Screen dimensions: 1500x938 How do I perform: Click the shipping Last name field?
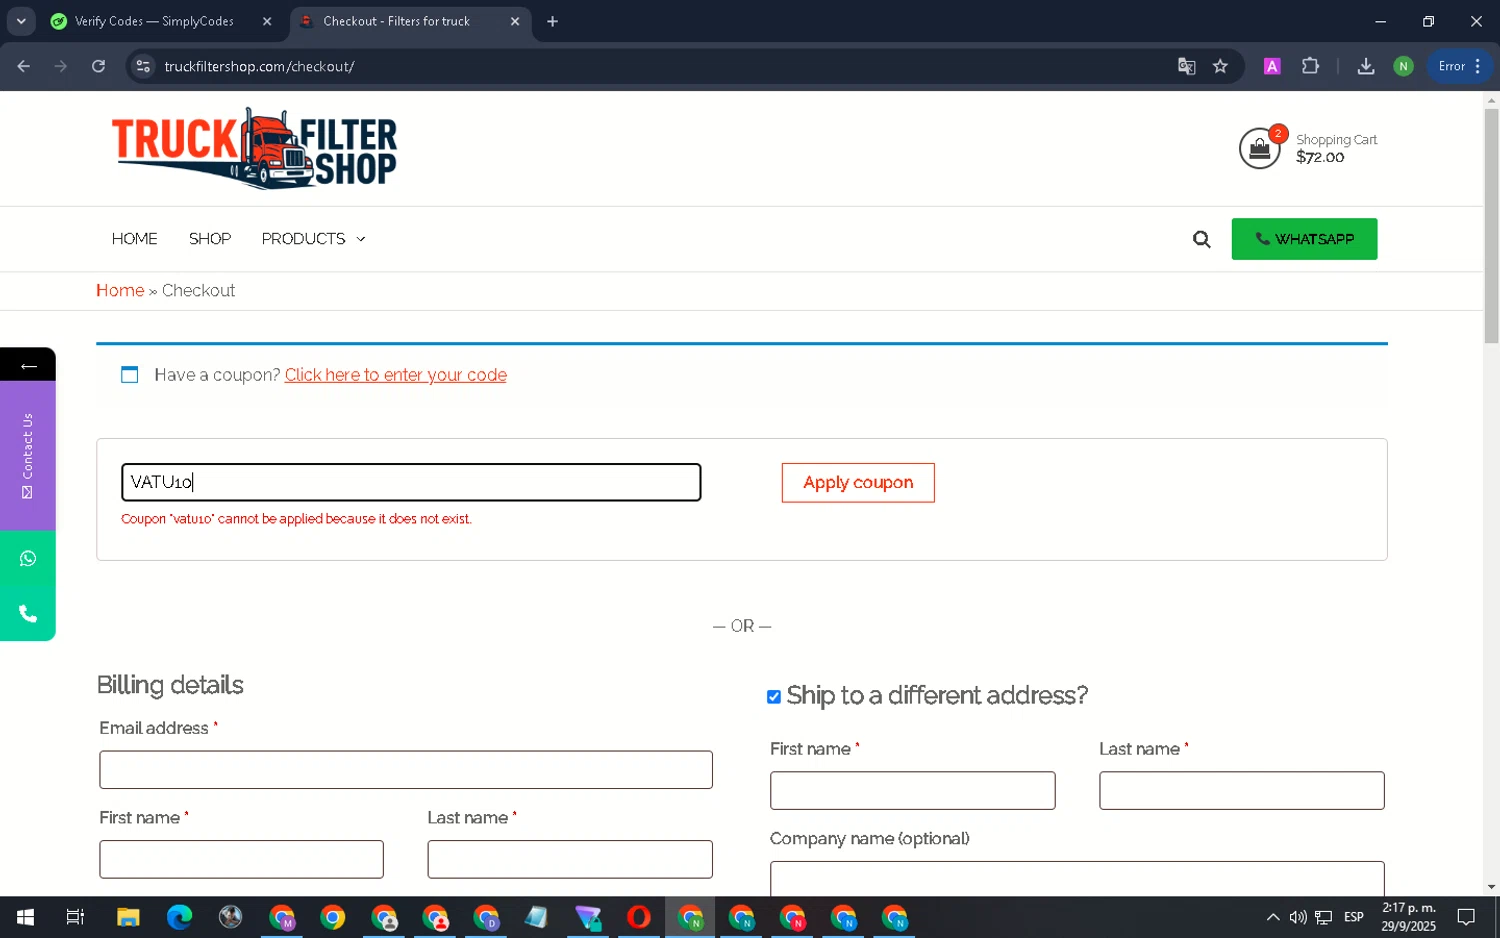1241,790
